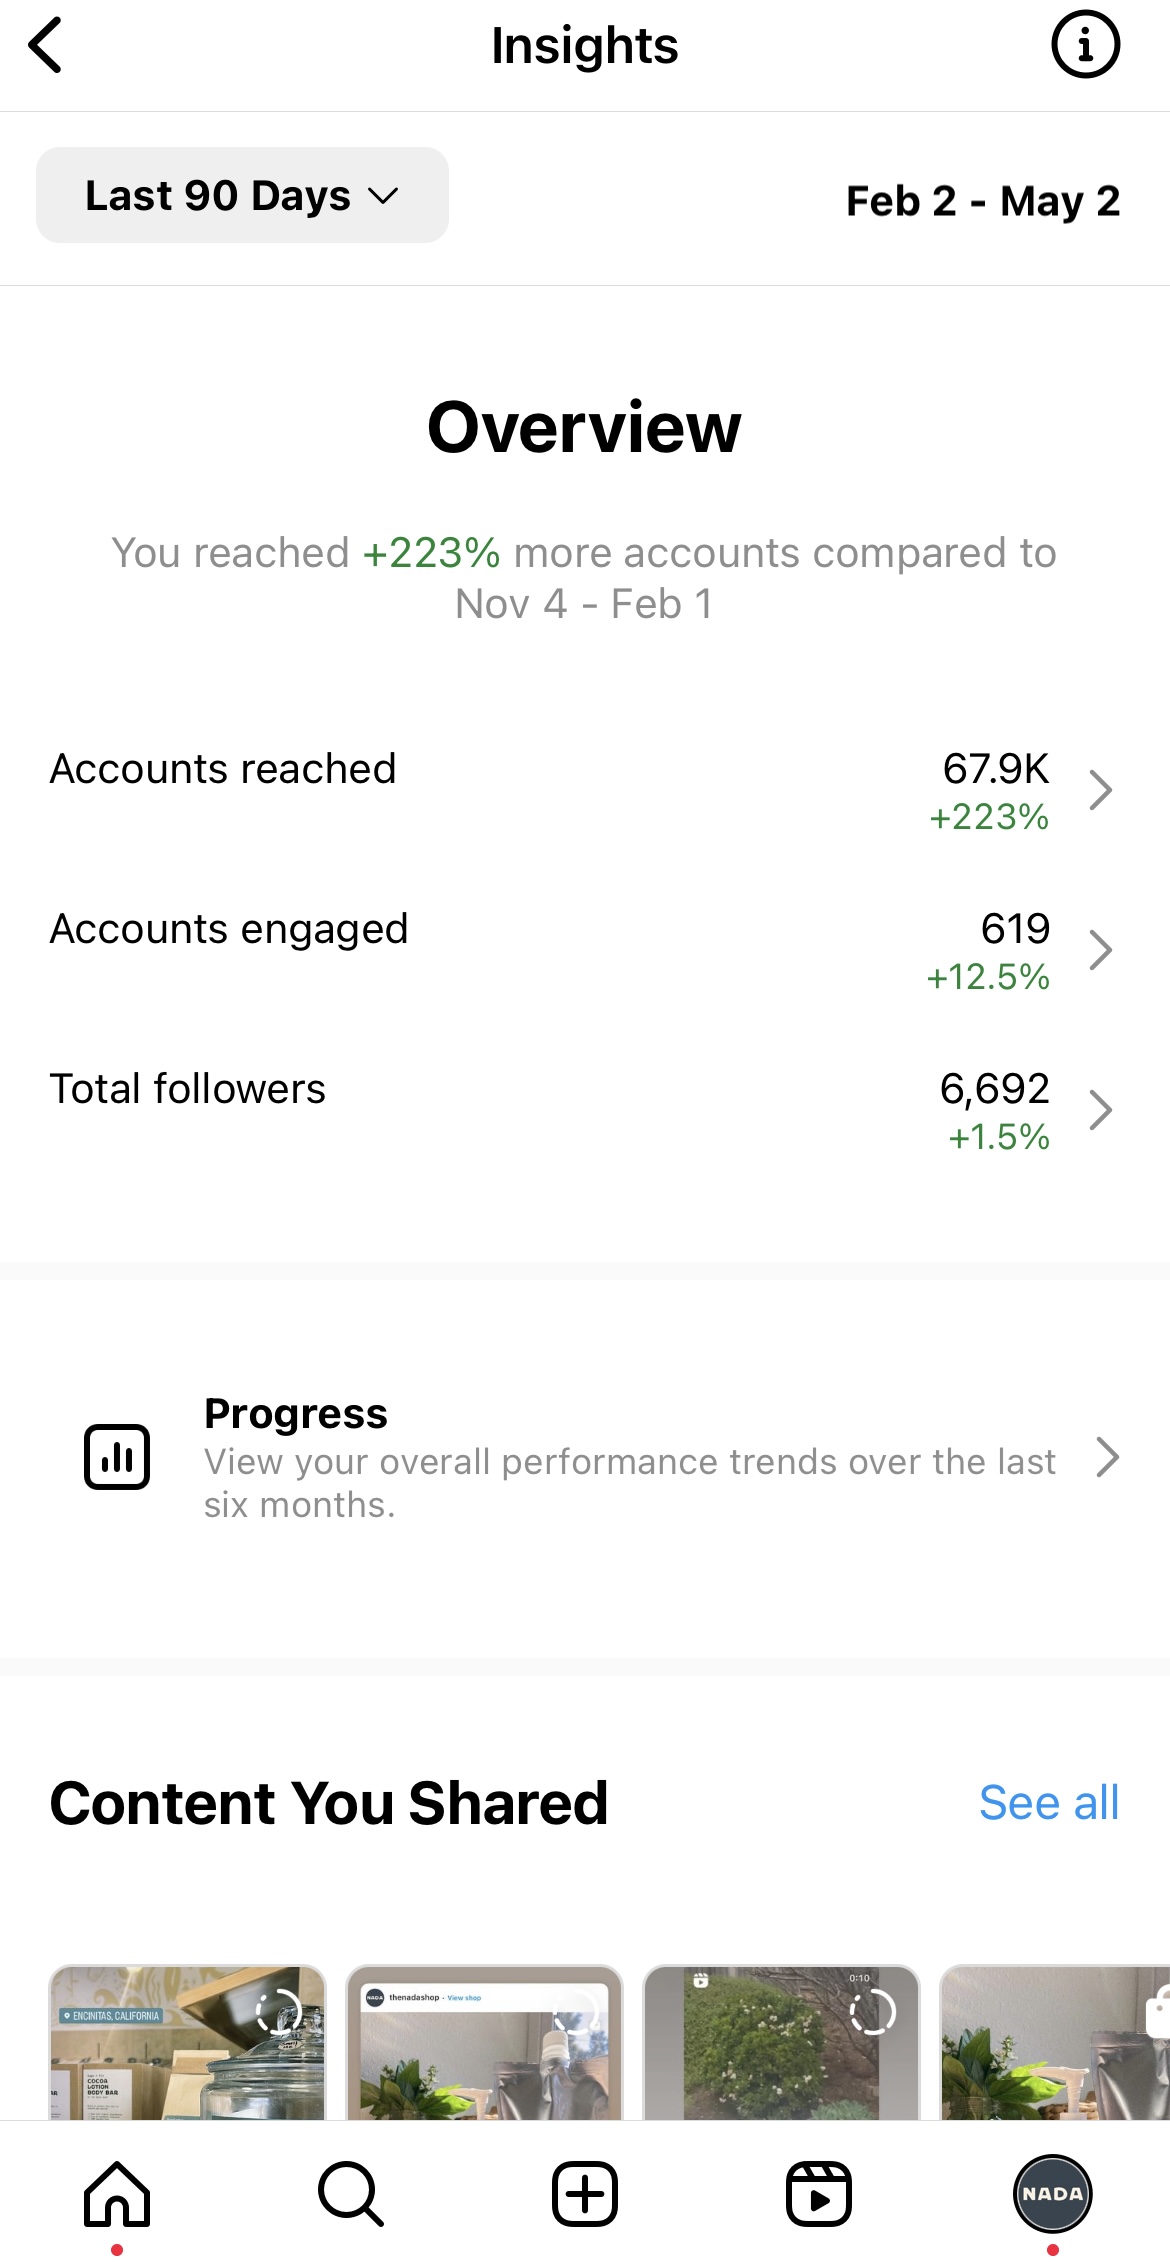
Task: Open the Progress chevron arrow
Action: [x=1106, y=1457]
